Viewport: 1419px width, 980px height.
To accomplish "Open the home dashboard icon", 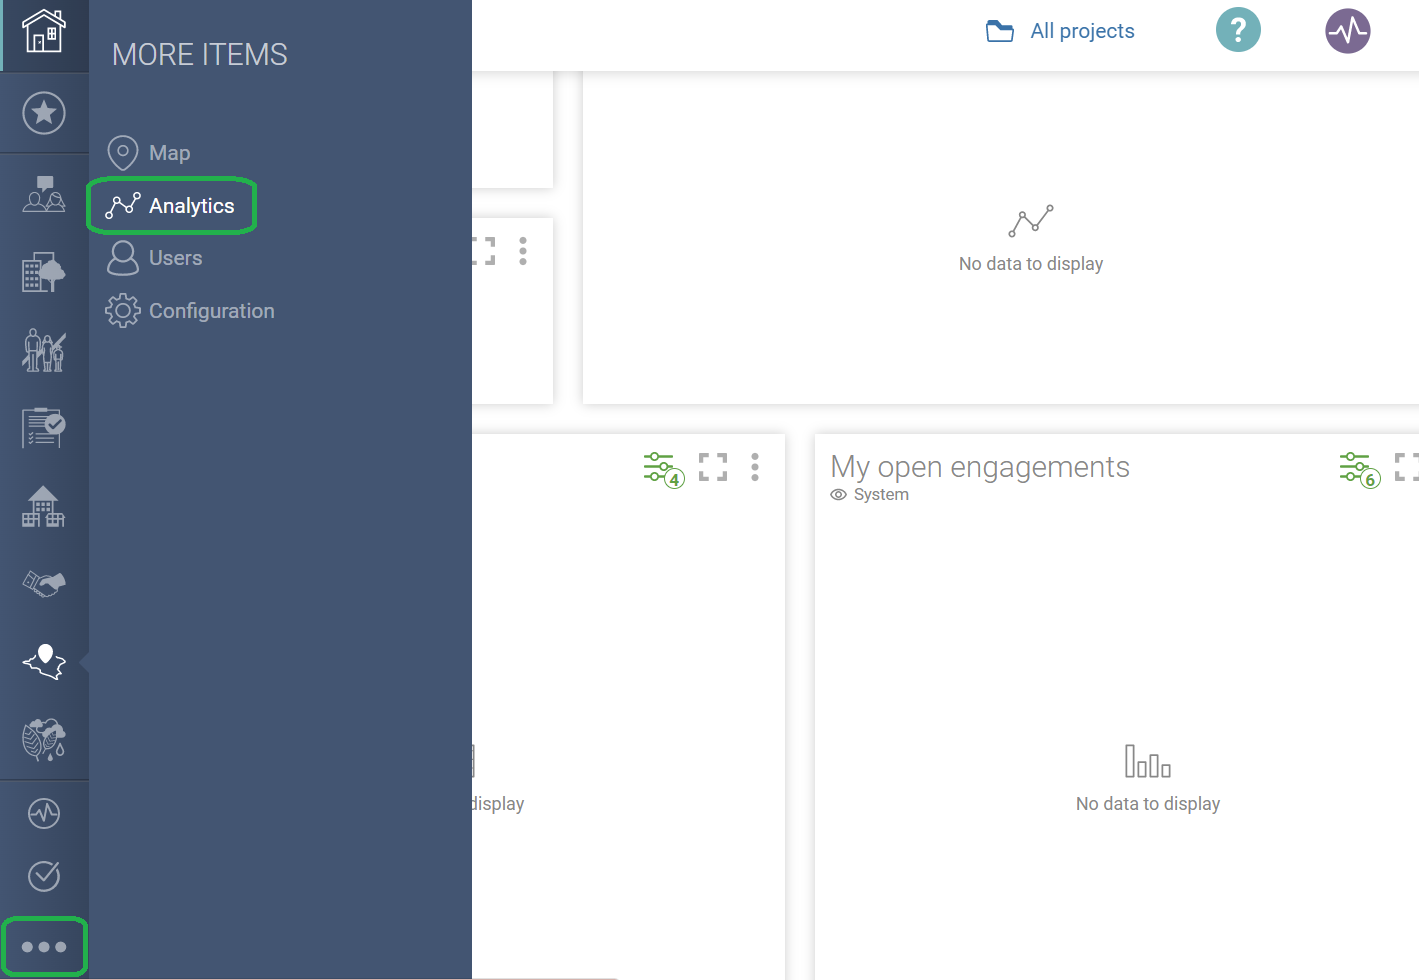I will (x=44, y=31).
